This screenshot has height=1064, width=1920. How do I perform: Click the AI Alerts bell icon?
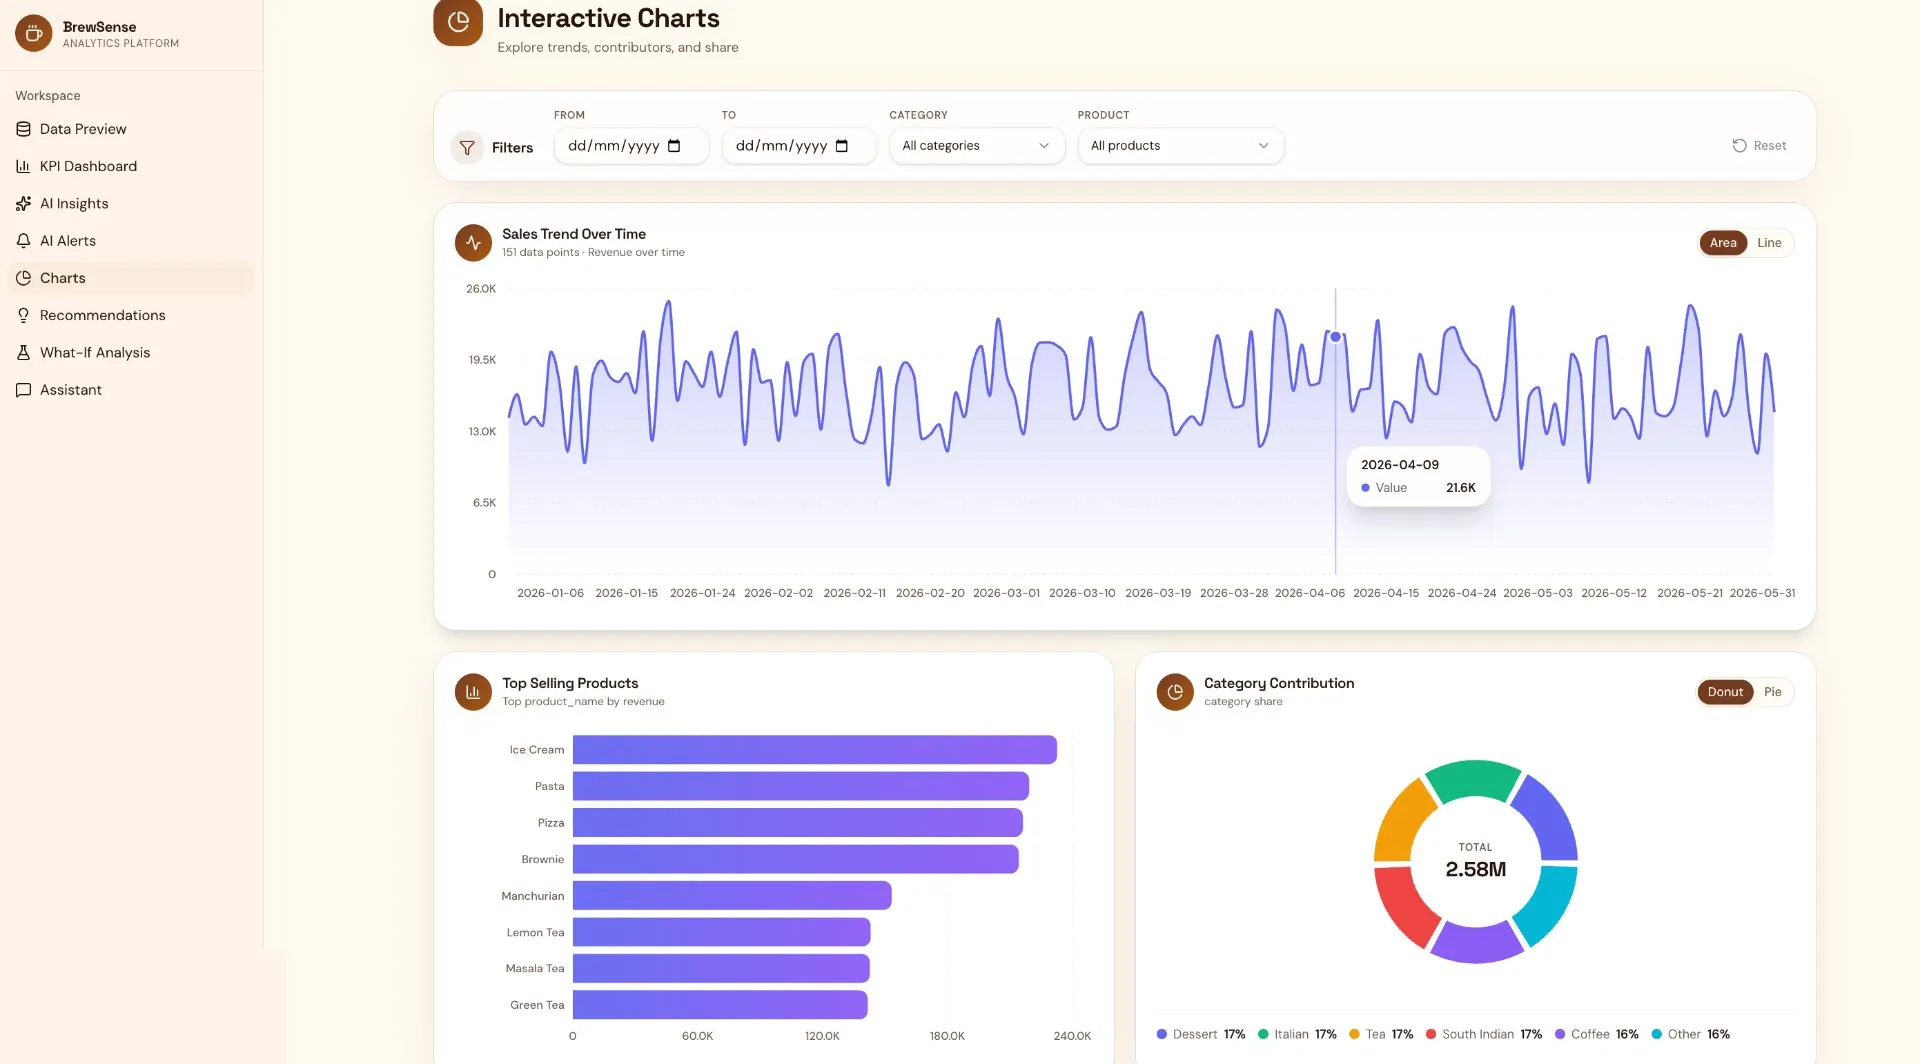[23, 240]
